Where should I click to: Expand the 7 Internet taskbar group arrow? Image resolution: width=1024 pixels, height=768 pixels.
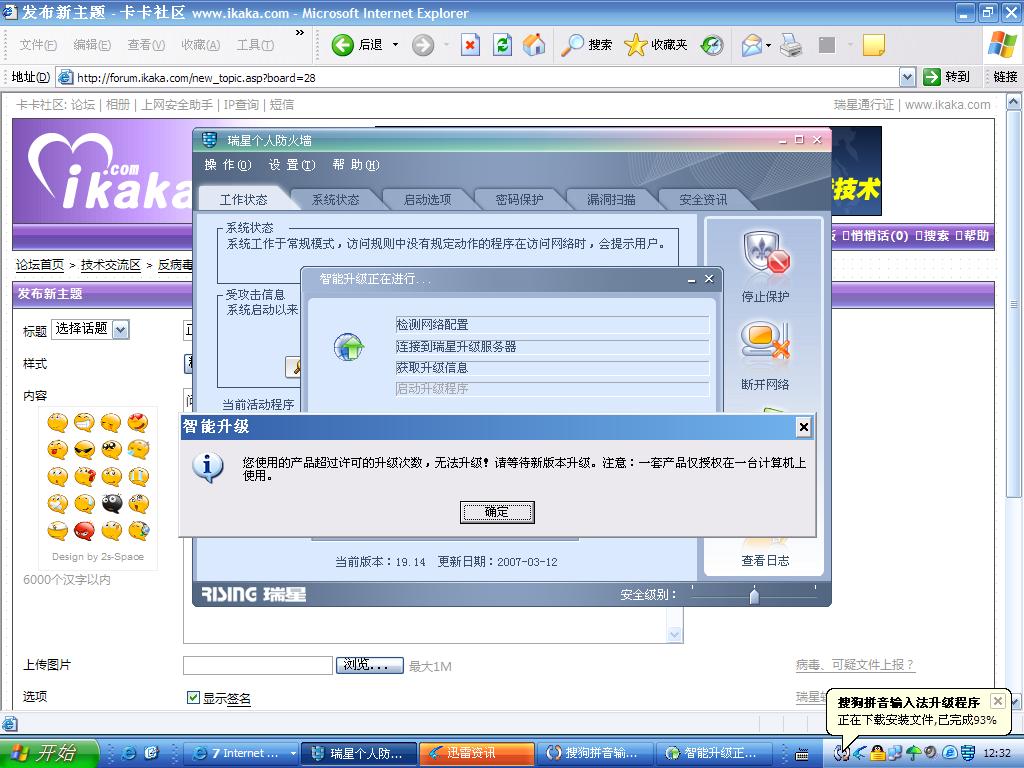(x=294, y=753)
